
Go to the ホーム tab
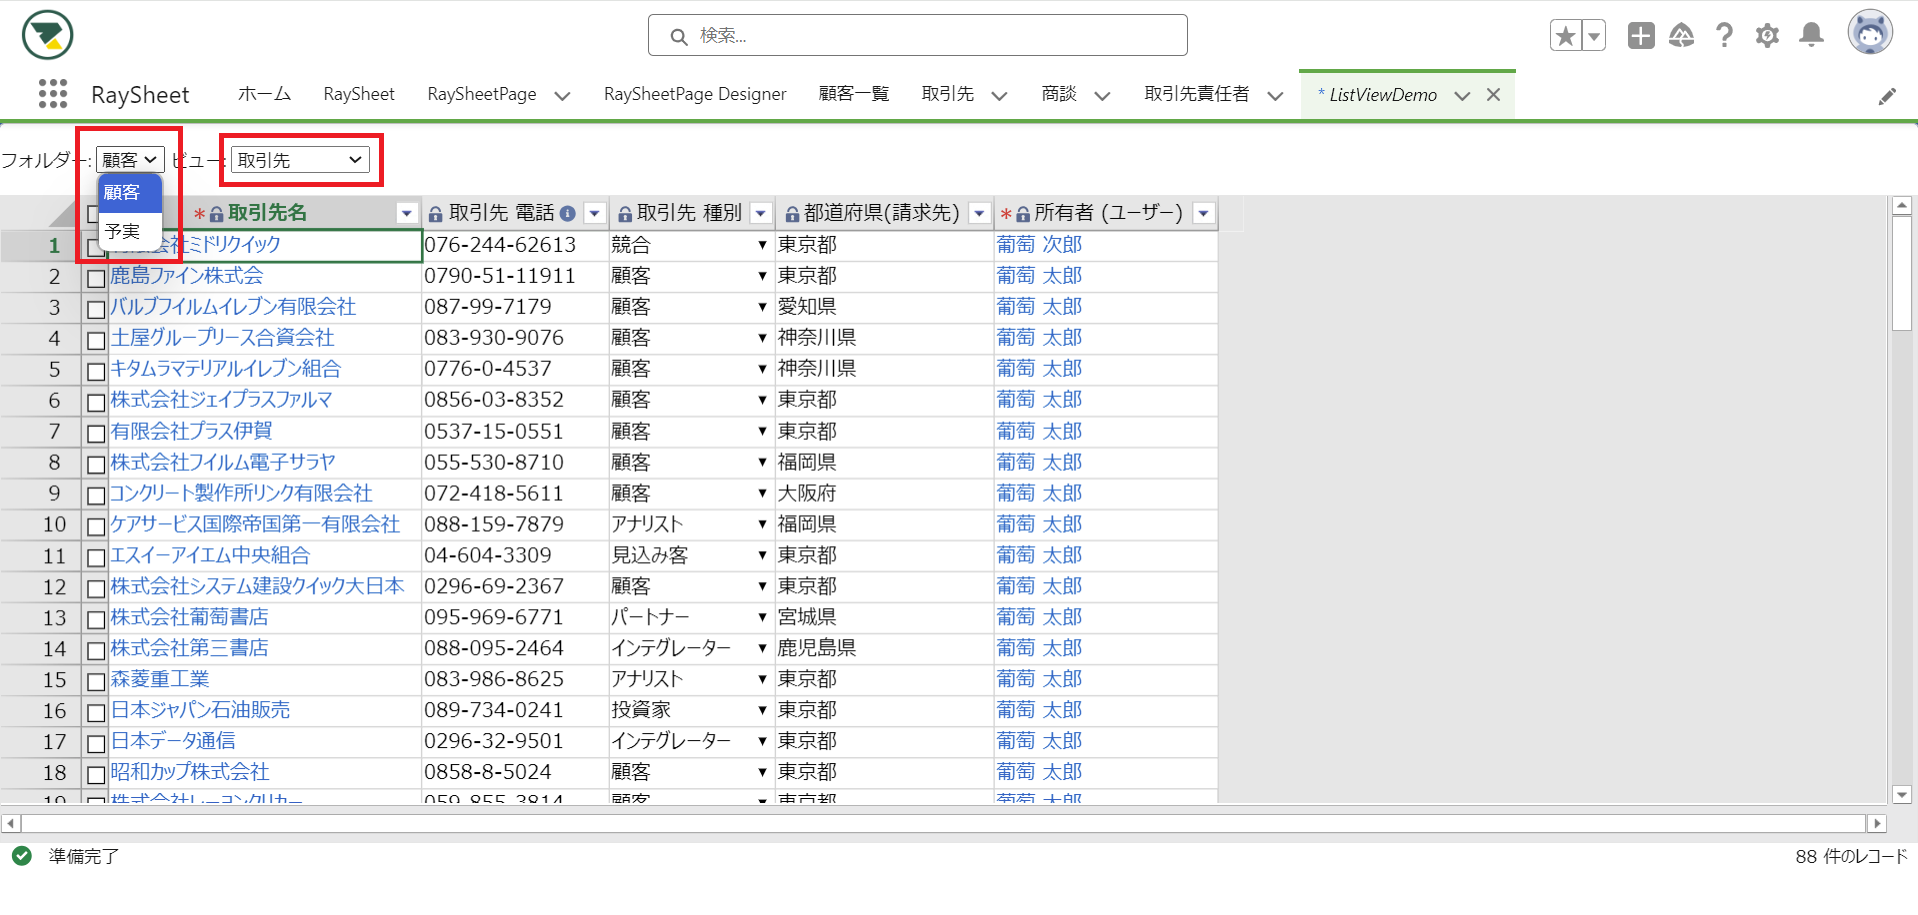point(264,94)
